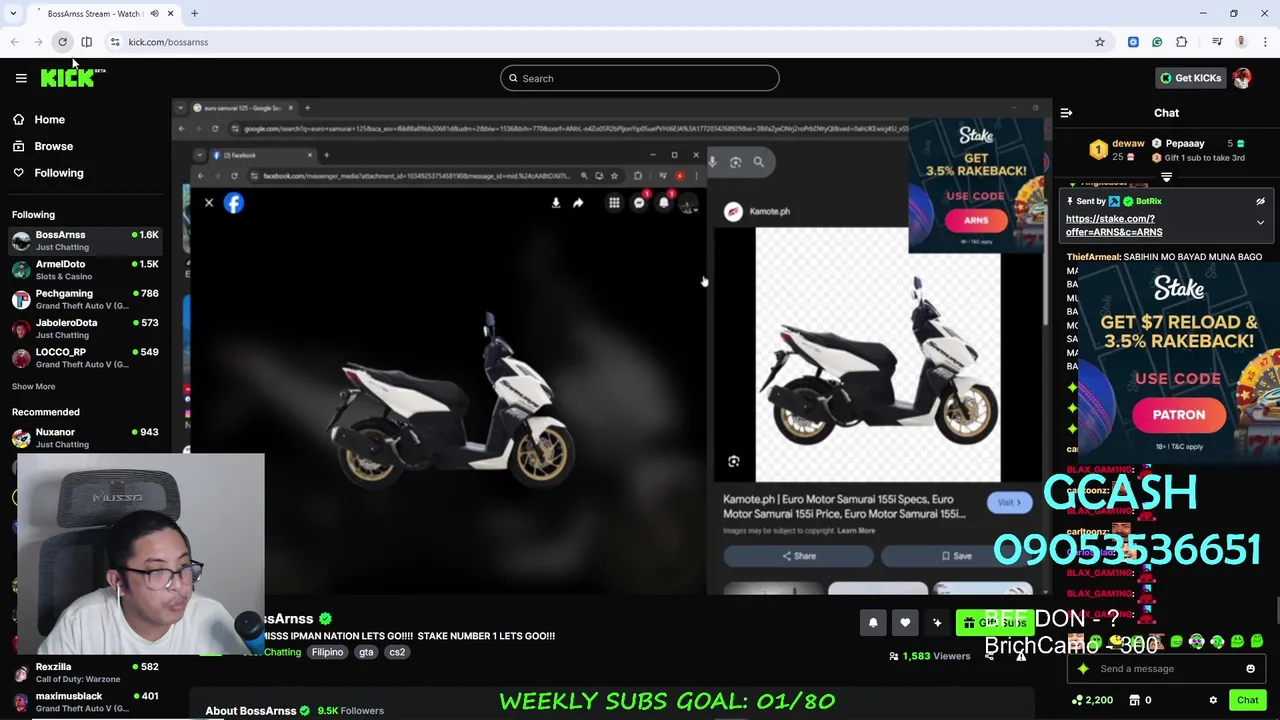
Task: Click the Send a message chat box
Action: tap(1167, 669)
